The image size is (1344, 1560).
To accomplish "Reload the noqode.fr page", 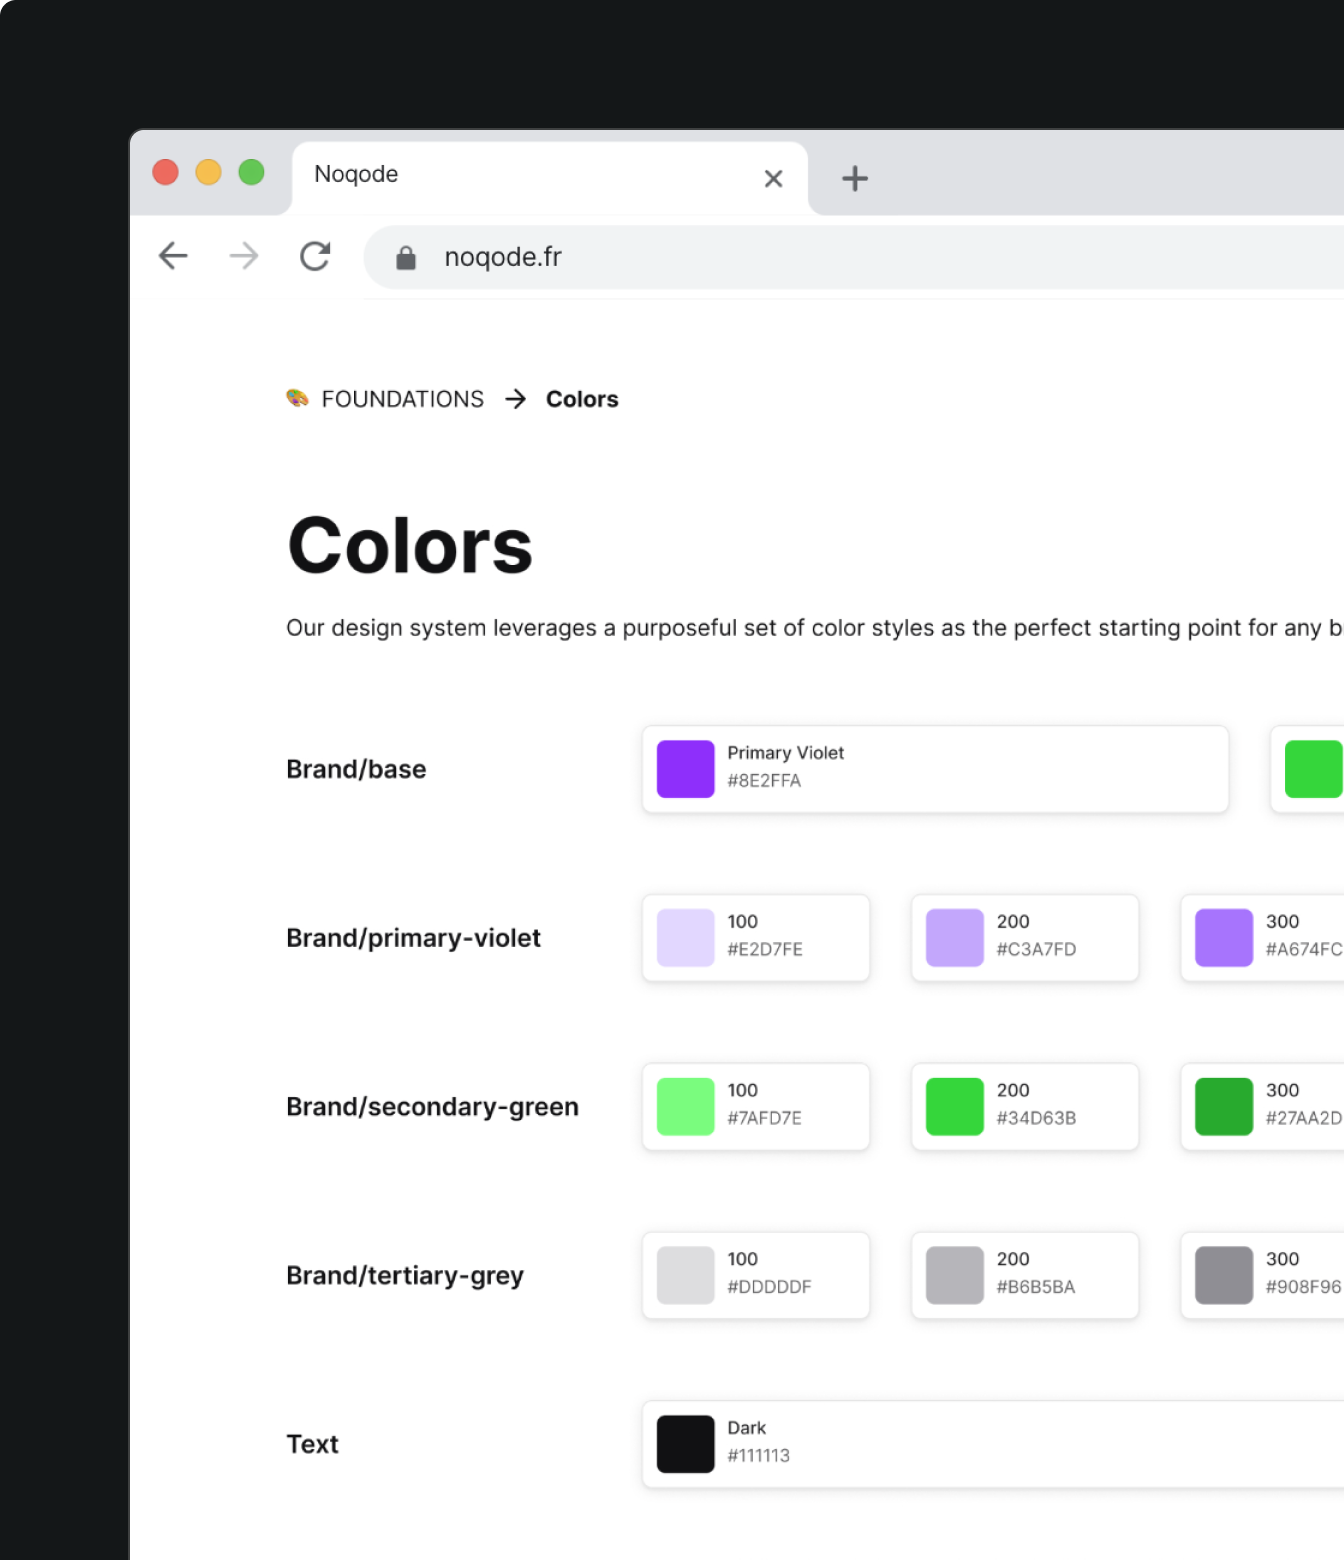I will 315,256.
